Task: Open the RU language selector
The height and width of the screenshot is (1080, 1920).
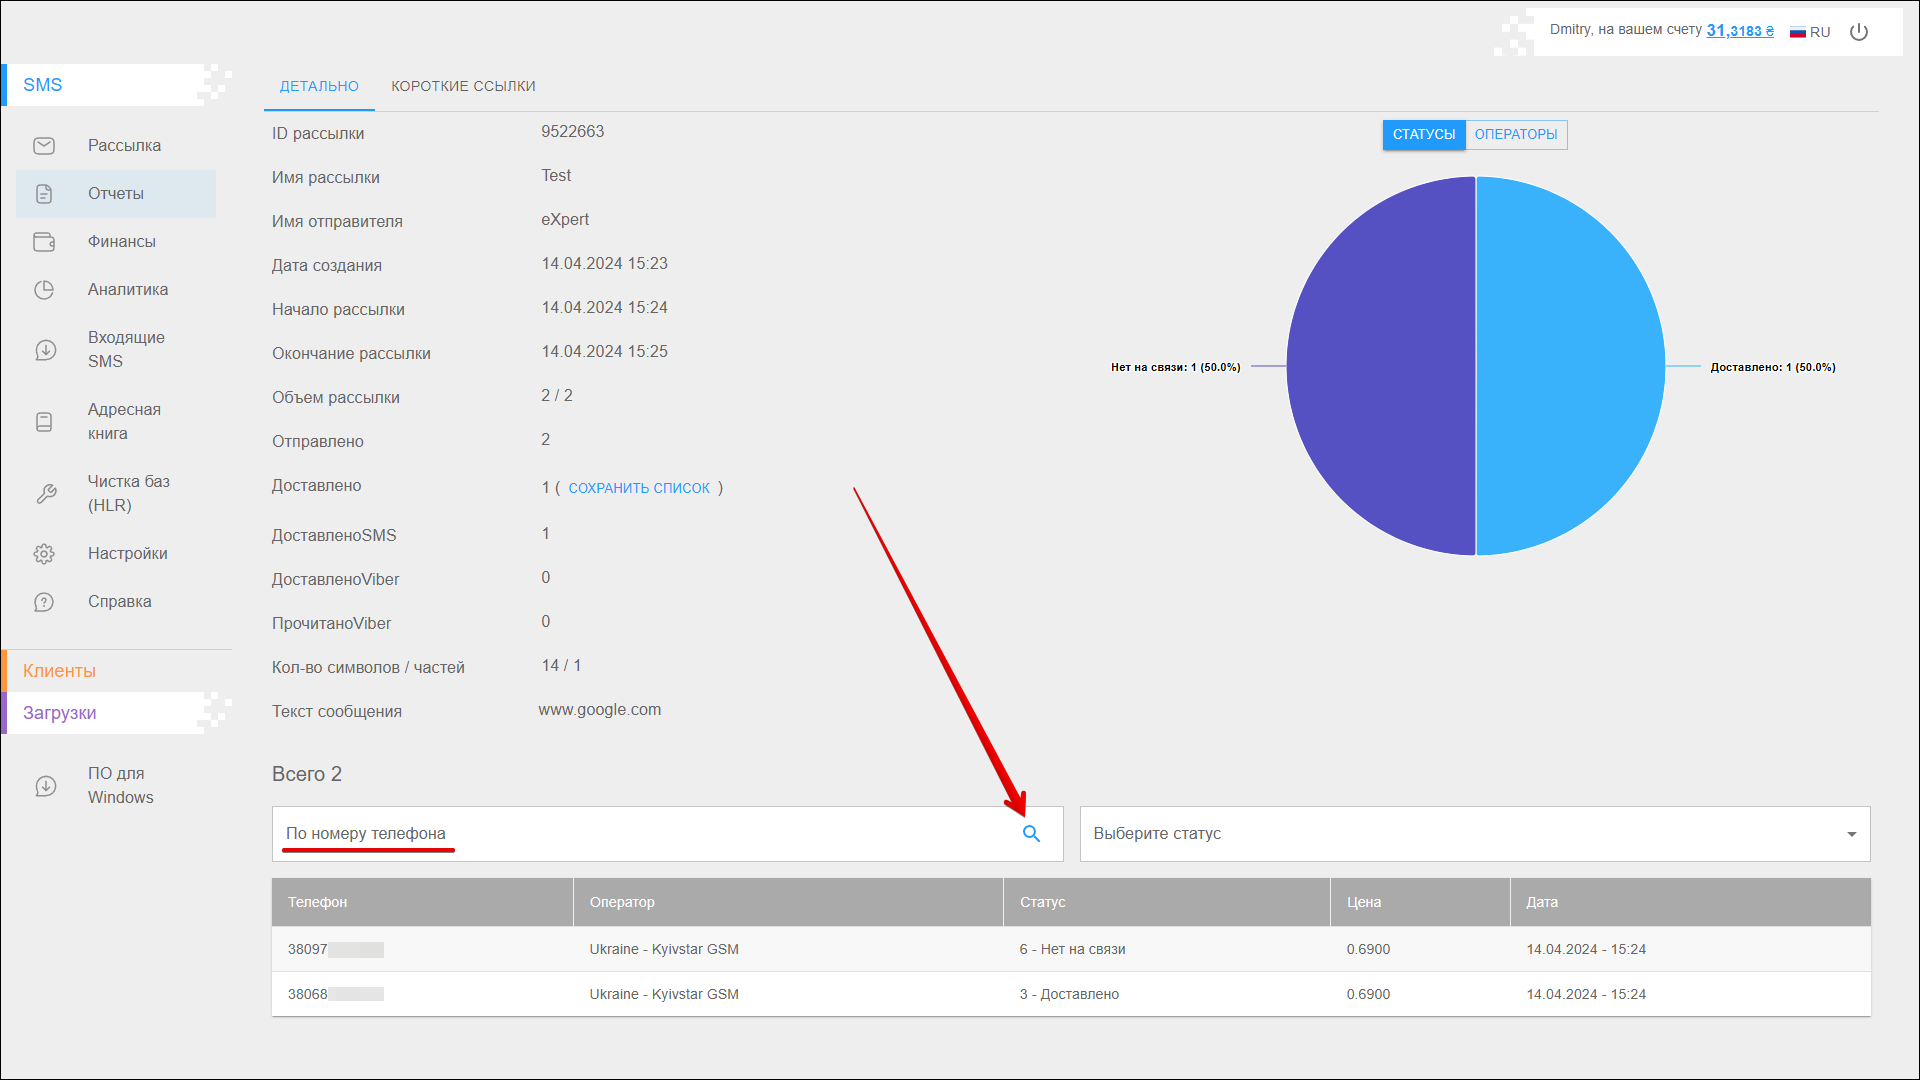Action: (x=1810, y=32)
